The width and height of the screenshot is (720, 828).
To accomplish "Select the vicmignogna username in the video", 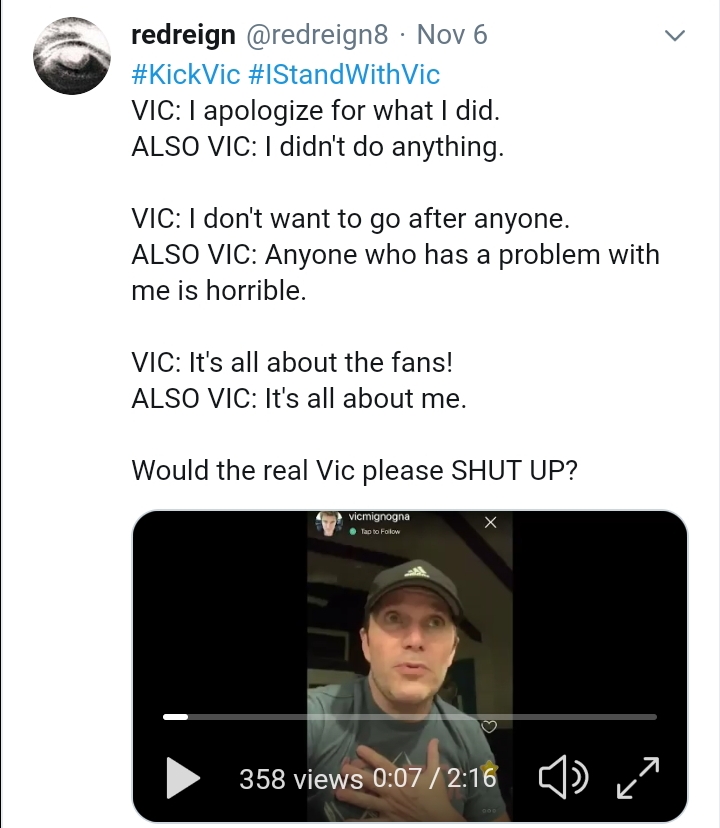I will point(379,516).
